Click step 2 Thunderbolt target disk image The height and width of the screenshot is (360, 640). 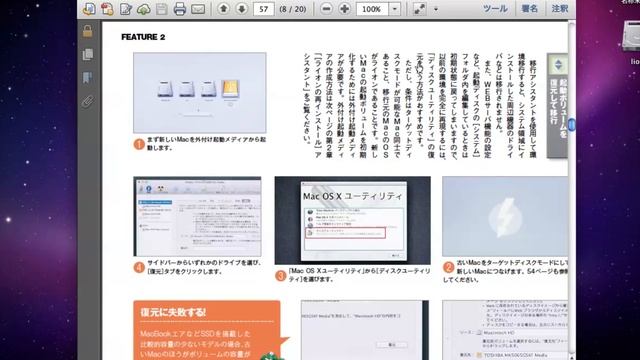coord(505,216)
